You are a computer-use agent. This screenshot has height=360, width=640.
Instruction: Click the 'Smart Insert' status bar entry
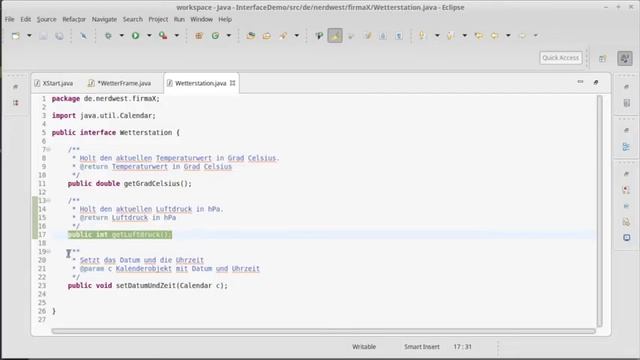click(x=422, y=347)
